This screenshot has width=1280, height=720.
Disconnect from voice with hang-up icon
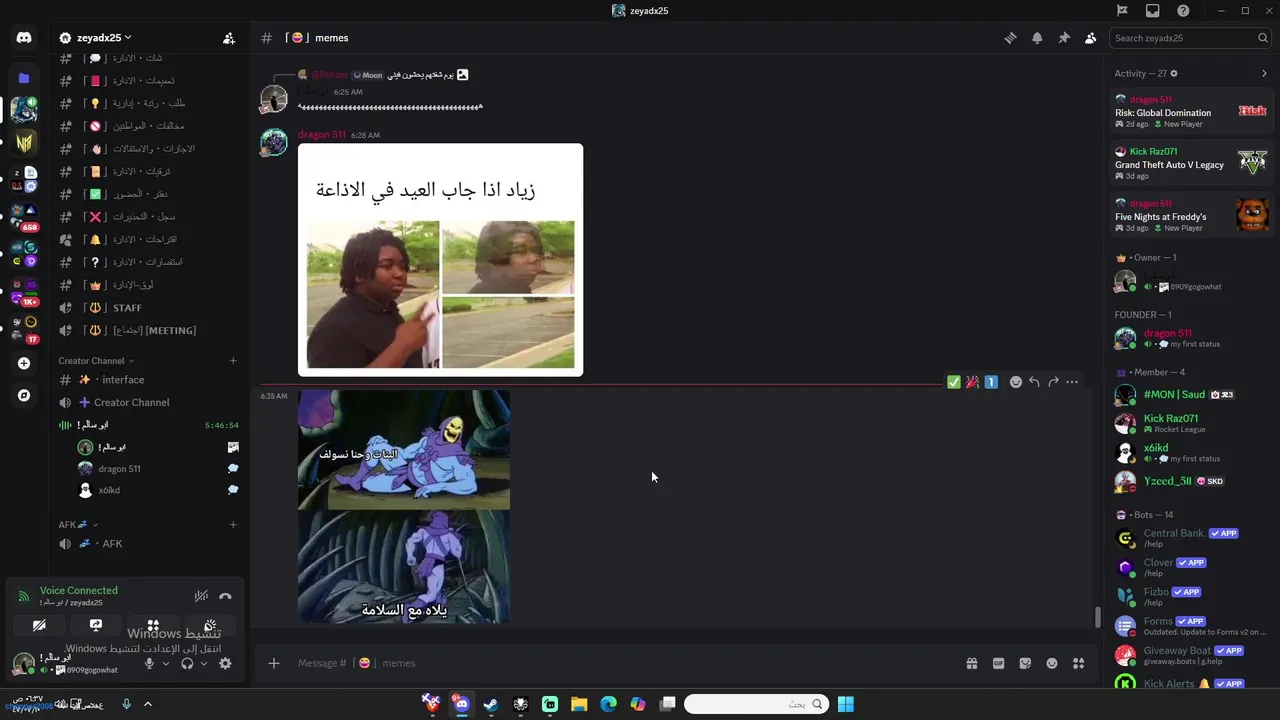click(225, 596)
